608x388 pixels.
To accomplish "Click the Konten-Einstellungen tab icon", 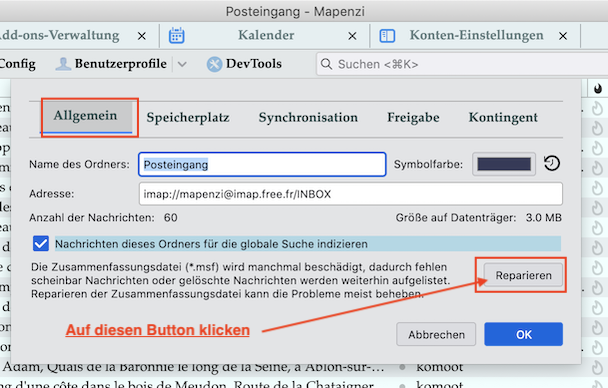I will 387,36.
